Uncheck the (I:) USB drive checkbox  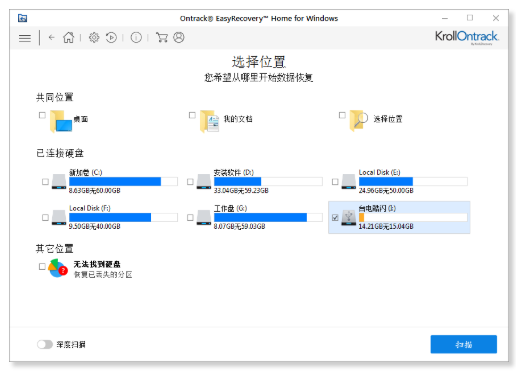335,217
